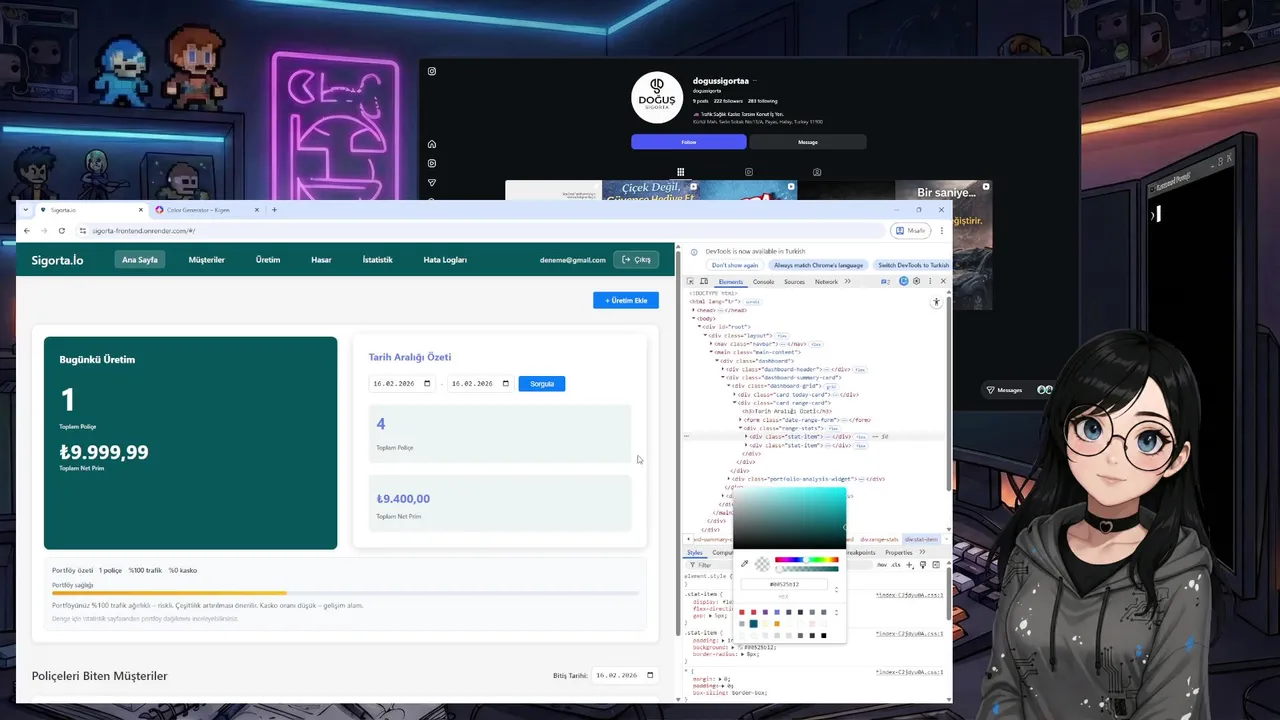Open İstatistik page
This screenshot has height=720, width=1280.
(377, 260)
